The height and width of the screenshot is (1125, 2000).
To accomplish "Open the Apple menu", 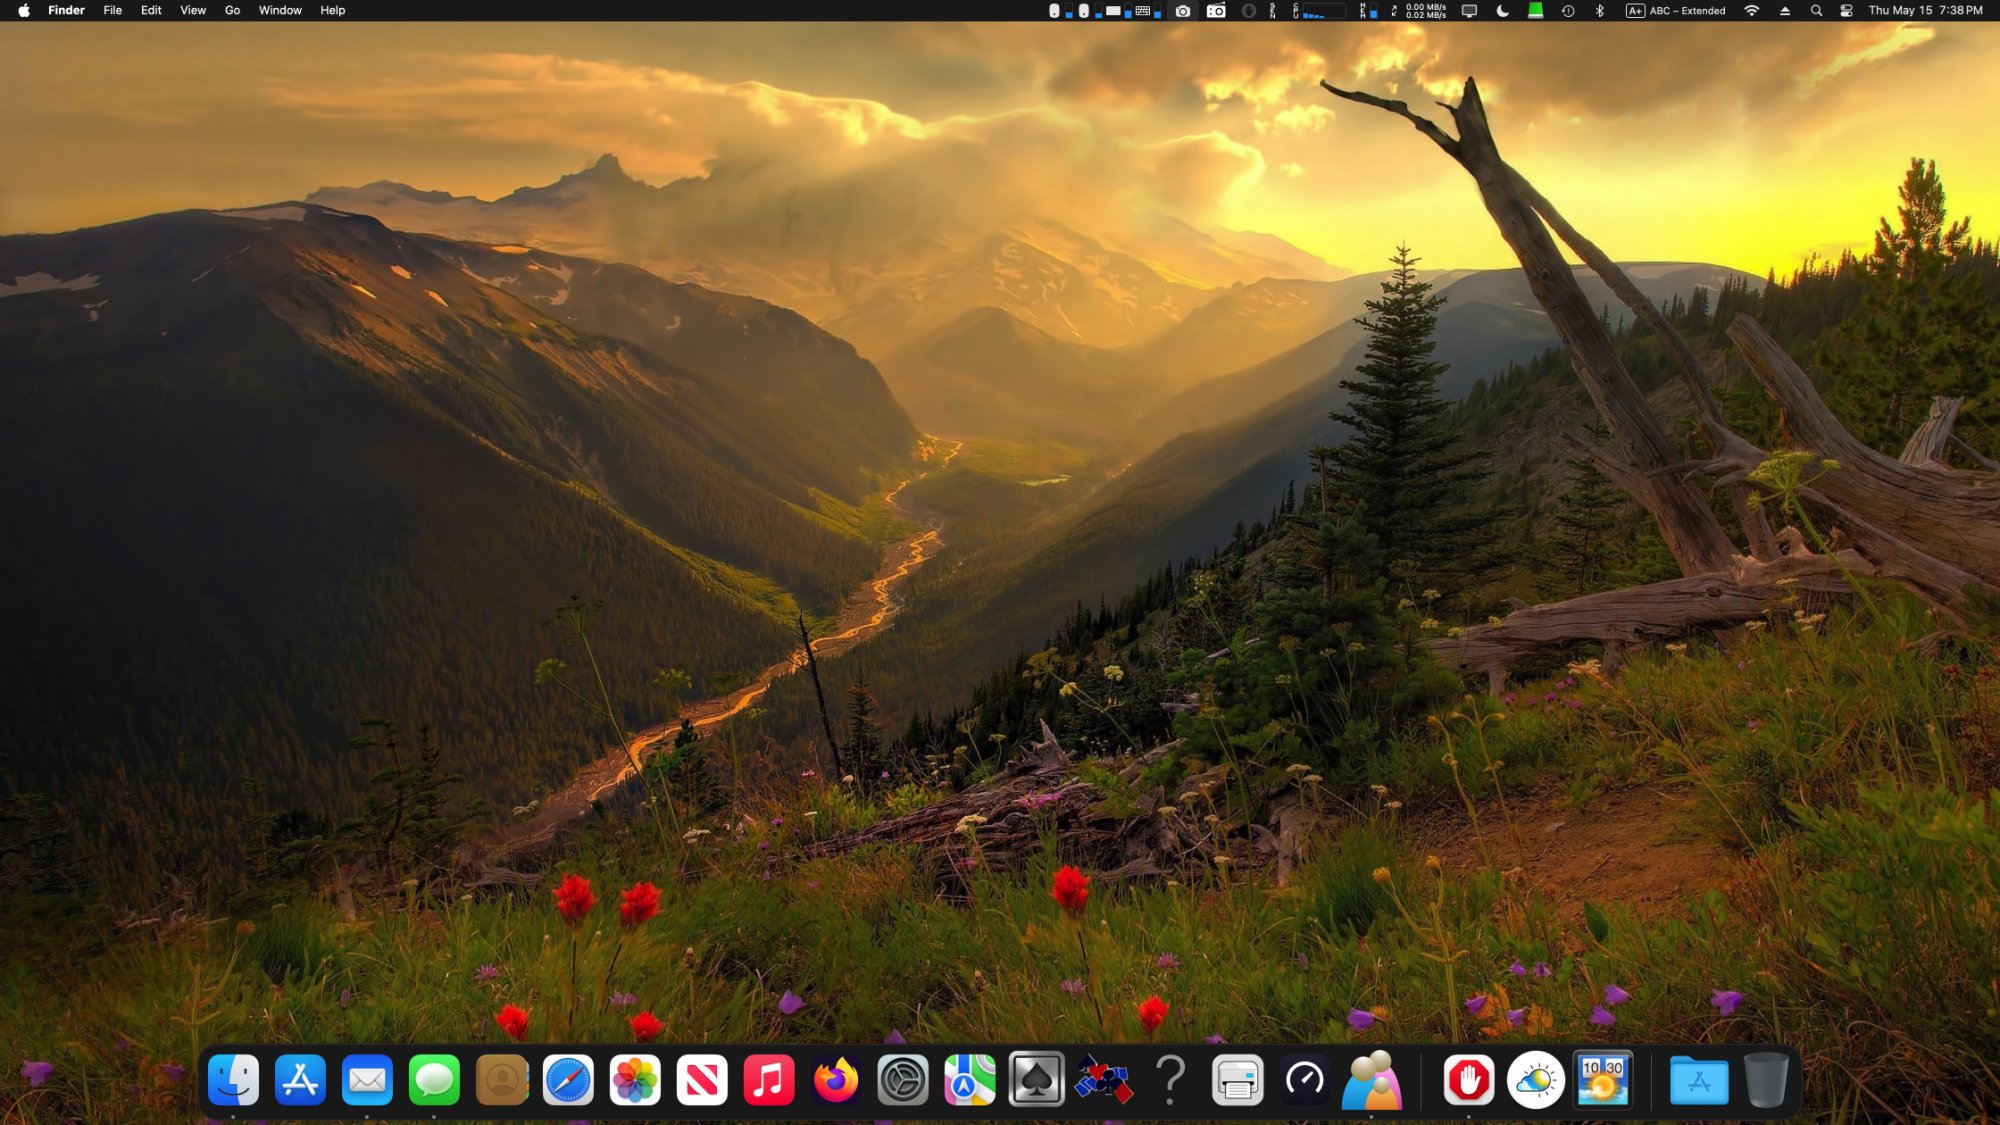I will click(24, 11).
